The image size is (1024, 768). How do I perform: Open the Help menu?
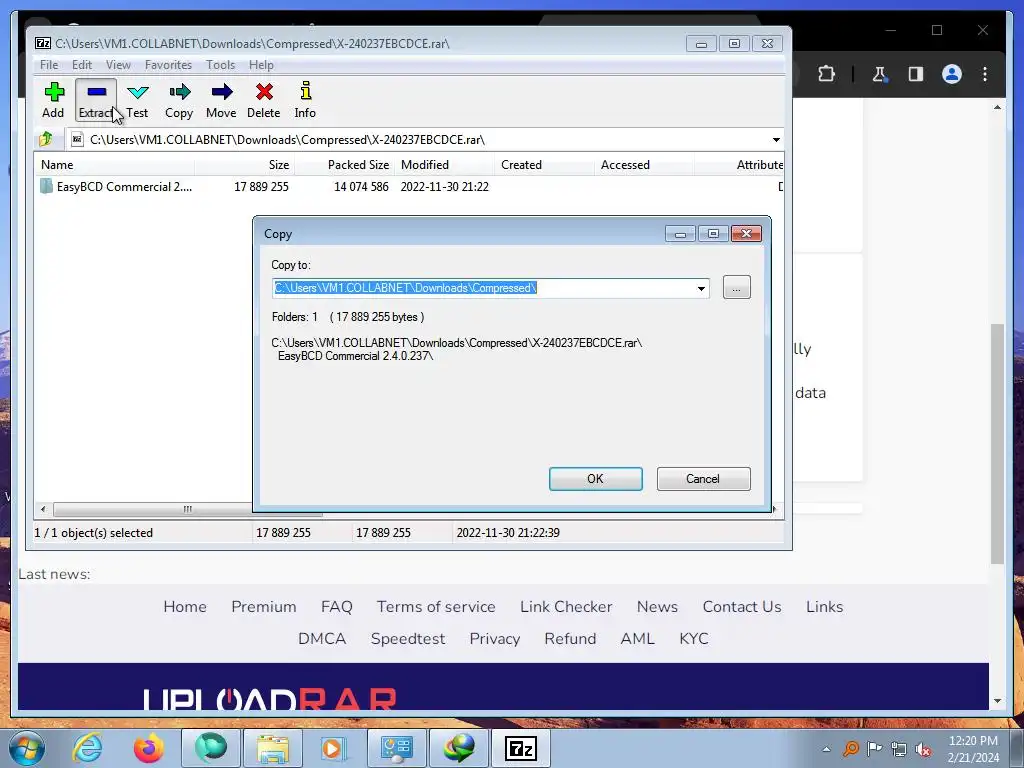(261, 65)
